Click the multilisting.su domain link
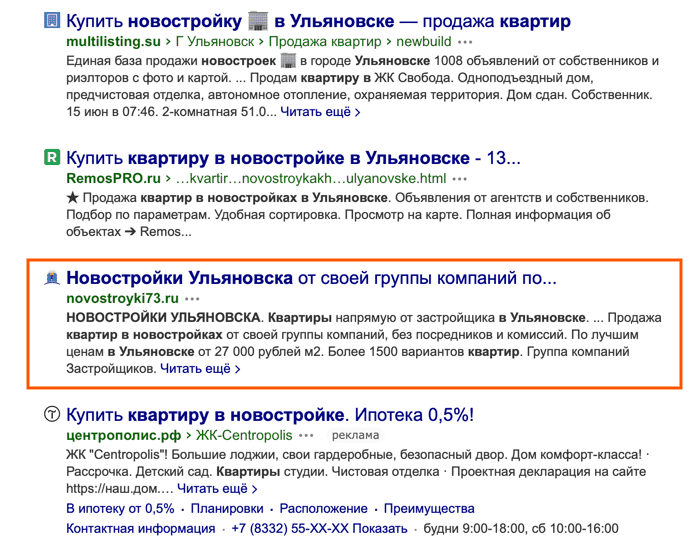 (113, 41)
